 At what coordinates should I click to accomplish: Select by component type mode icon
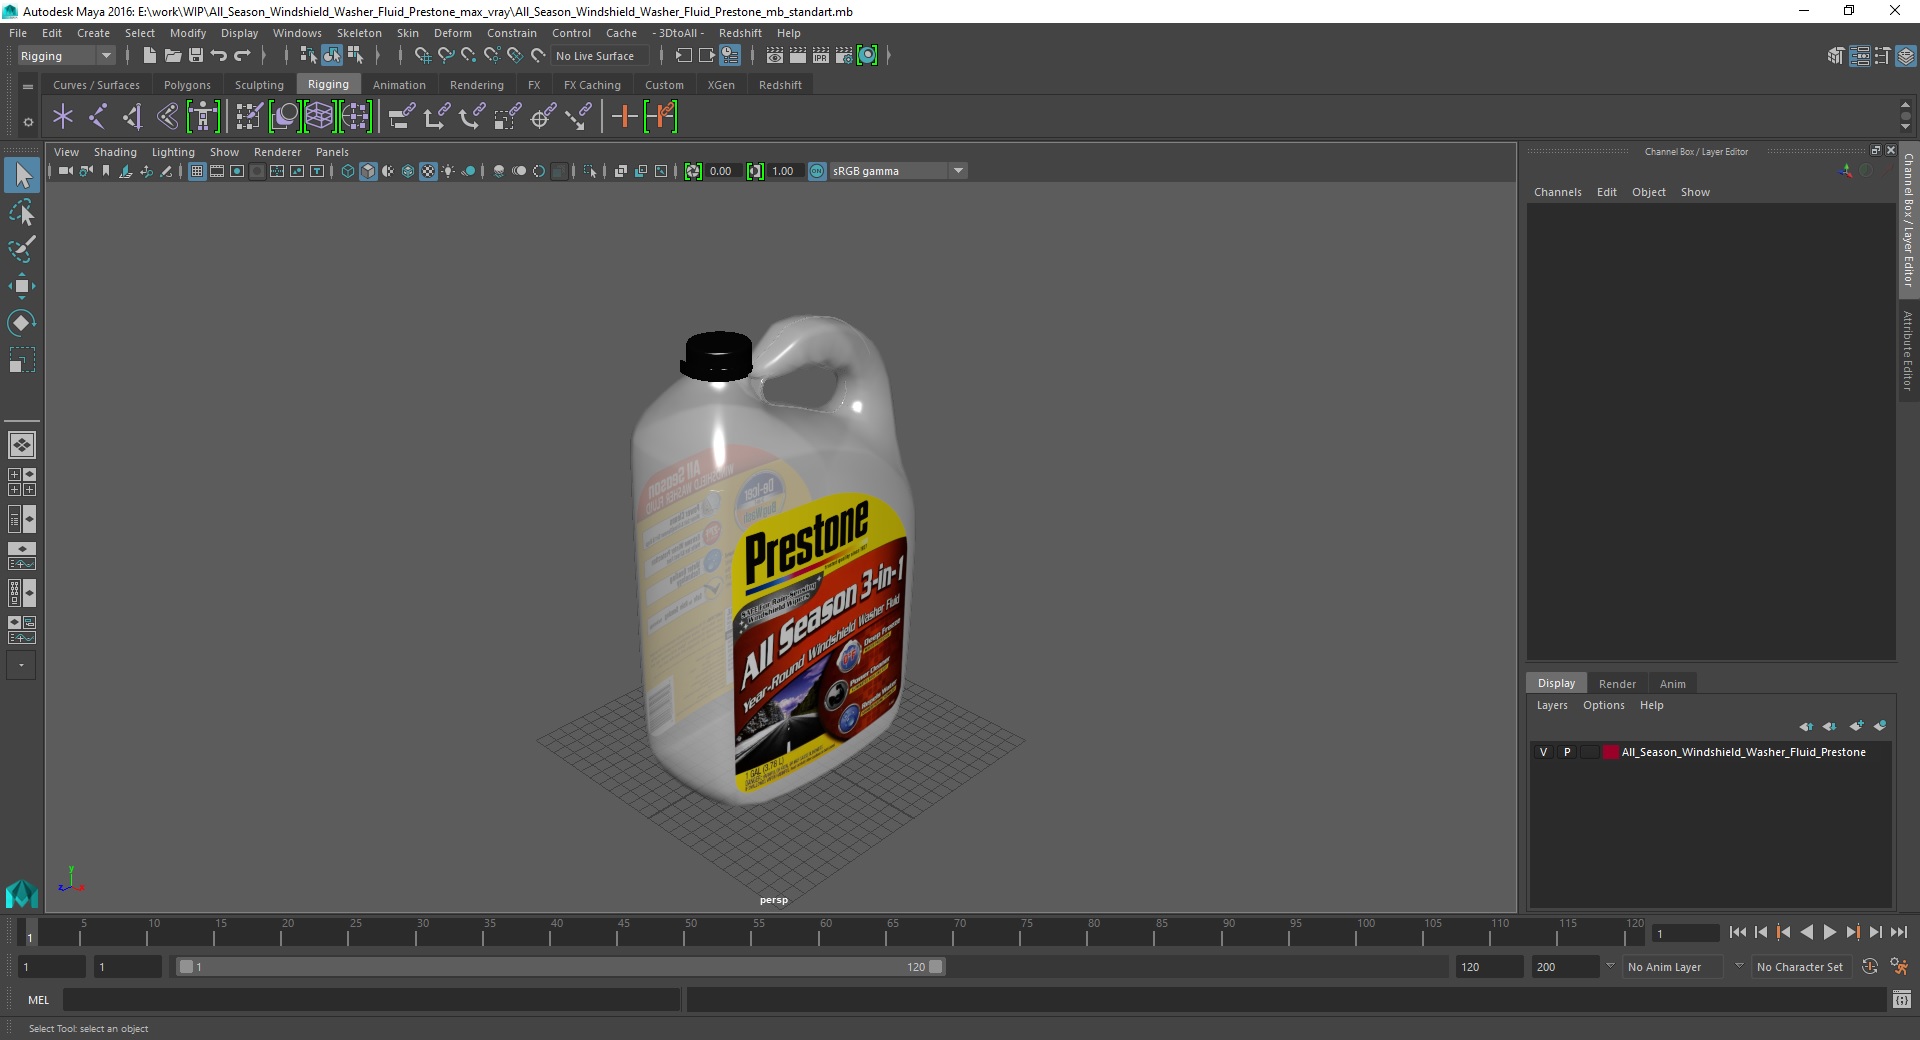(x=355, y=56)
